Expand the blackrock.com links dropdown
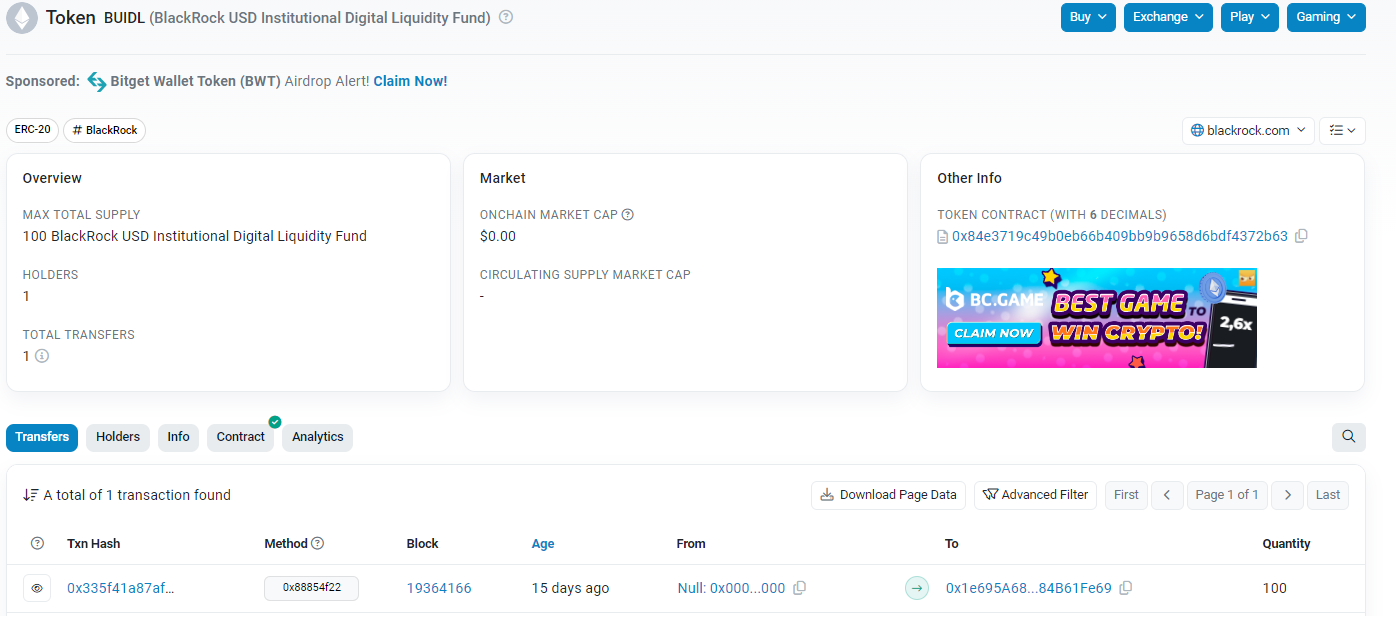1396x617 pixels. pyautogui.click(x=1248, y=130)
